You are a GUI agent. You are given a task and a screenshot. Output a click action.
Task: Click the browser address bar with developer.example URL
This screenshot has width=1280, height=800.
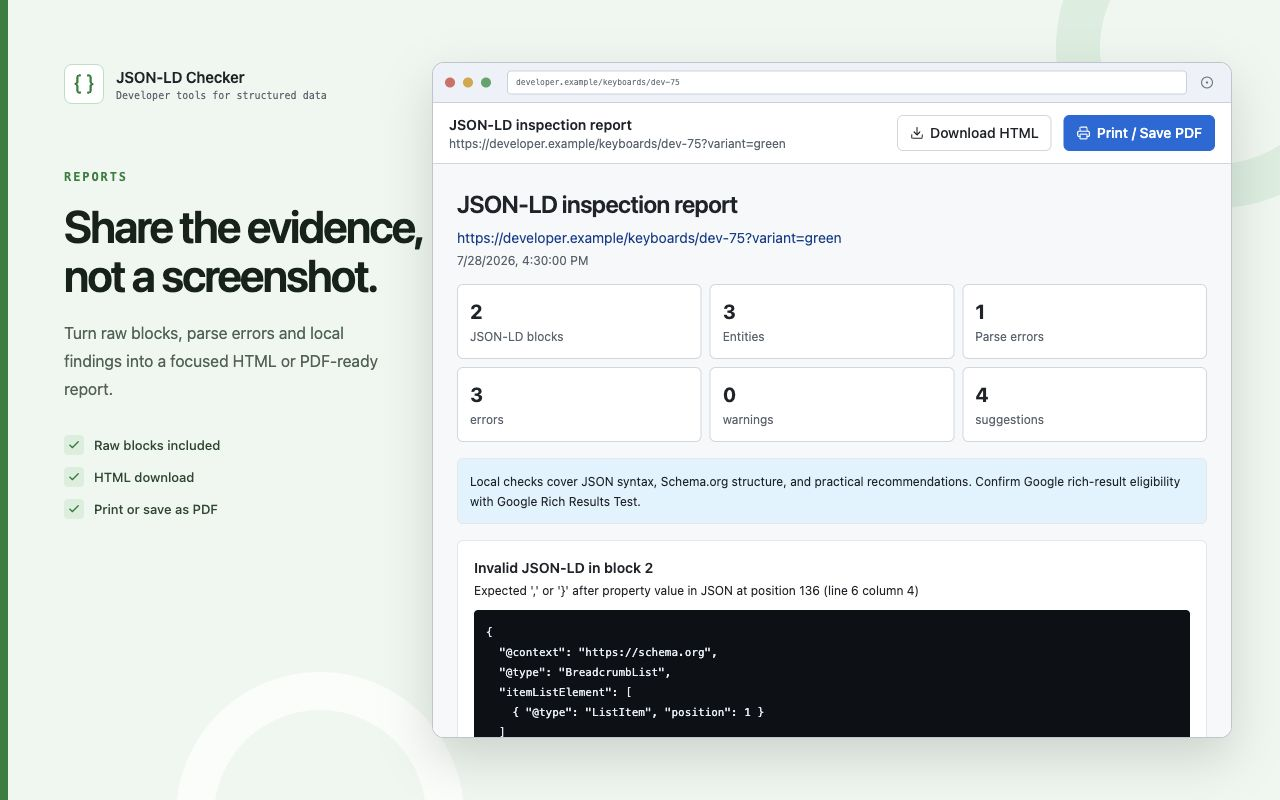(847, 82)
